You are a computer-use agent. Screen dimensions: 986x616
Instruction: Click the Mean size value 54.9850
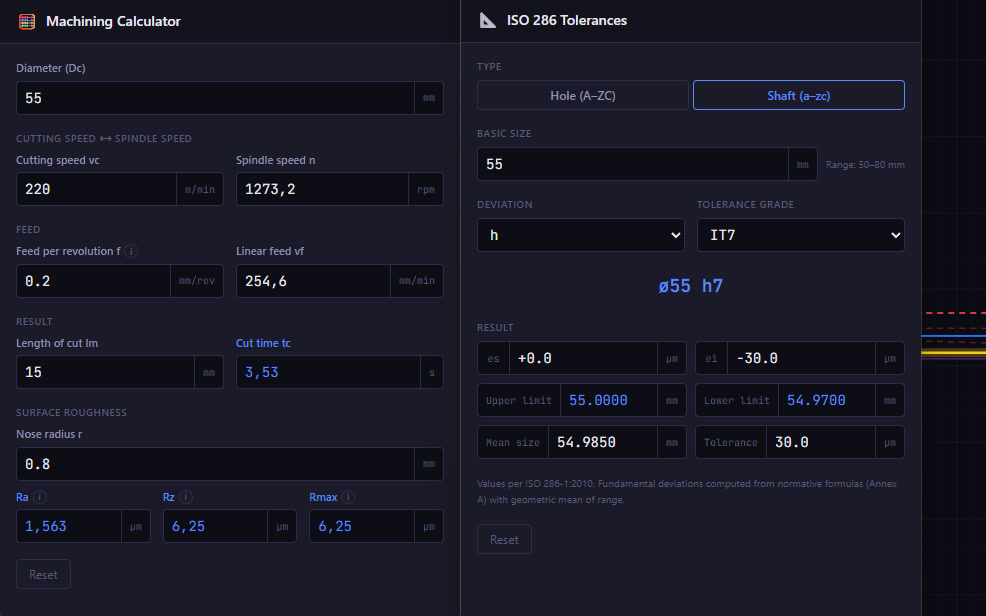click(586, 443)
